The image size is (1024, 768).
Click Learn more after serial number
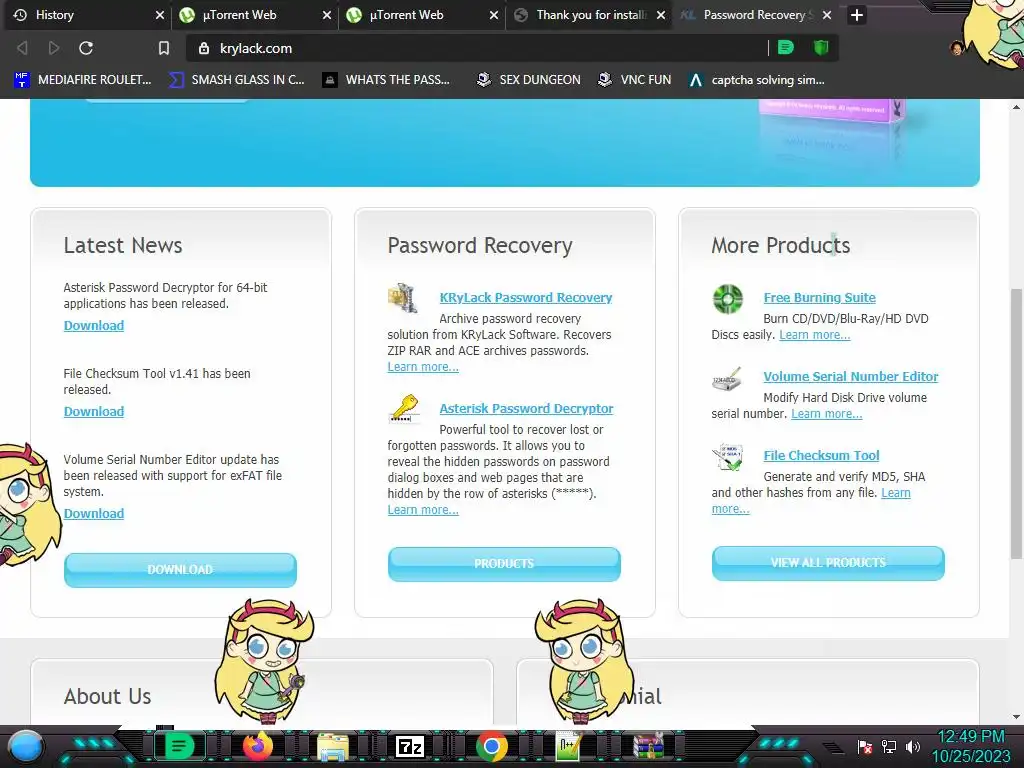pyautogui.click(x=827, y=413)
